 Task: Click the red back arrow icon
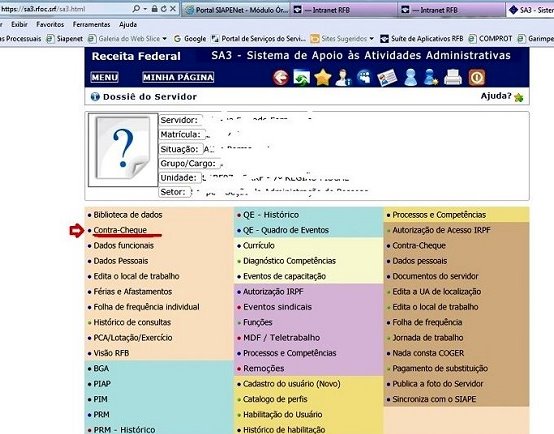coord(281,77)
